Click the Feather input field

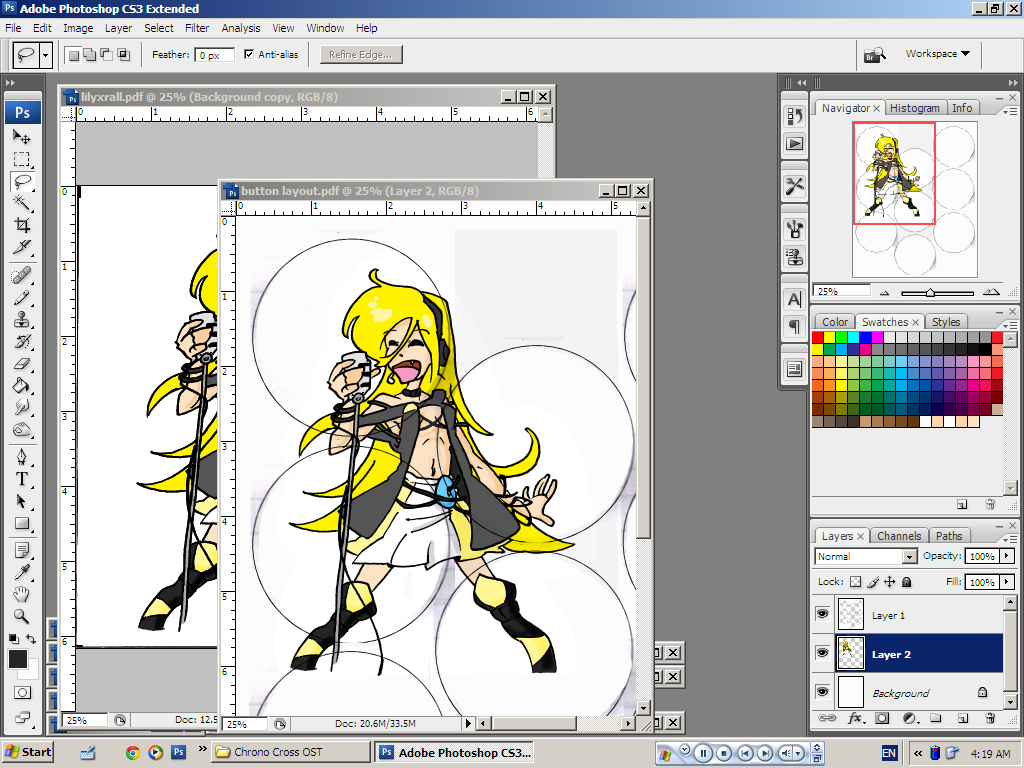(x=214, y=56)
